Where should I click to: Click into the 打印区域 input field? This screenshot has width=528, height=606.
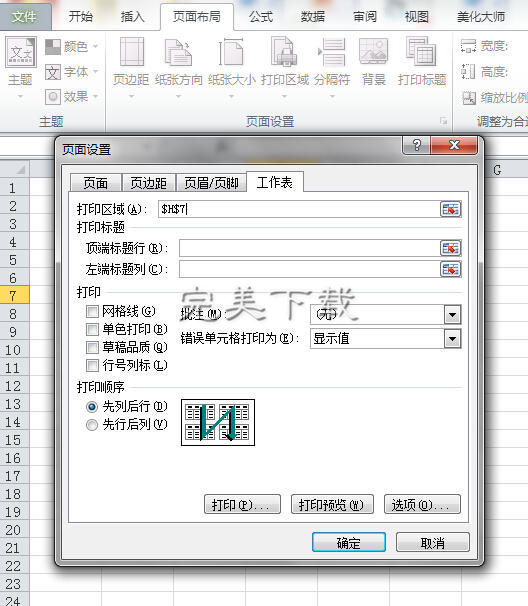click(x=299, y=209)
